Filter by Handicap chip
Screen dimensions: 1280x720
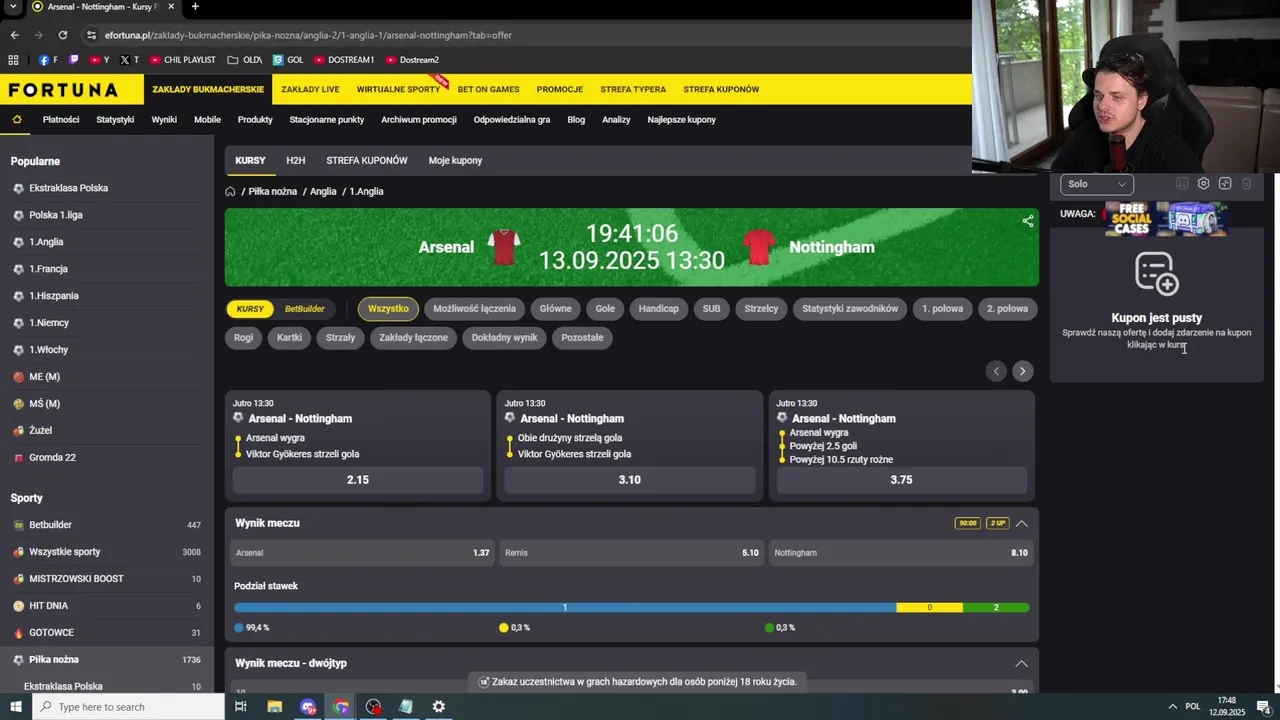coord(658,309)
